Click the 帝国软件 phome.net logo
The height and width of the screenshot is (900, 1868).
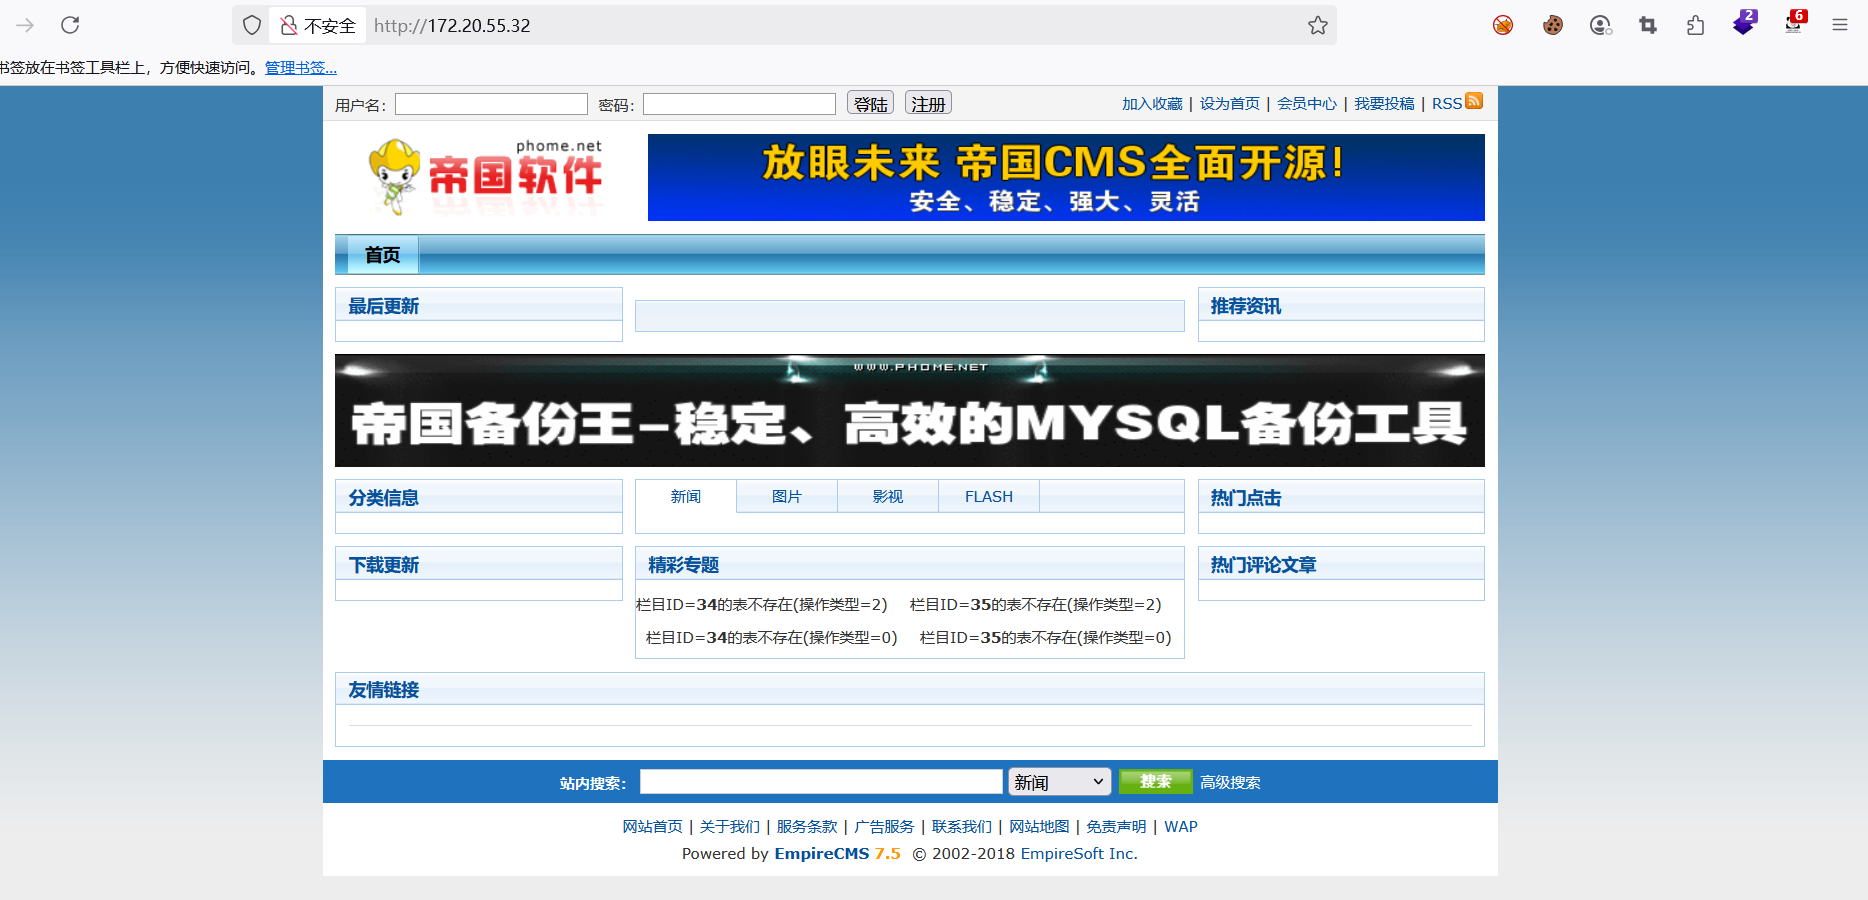(486, 177)
